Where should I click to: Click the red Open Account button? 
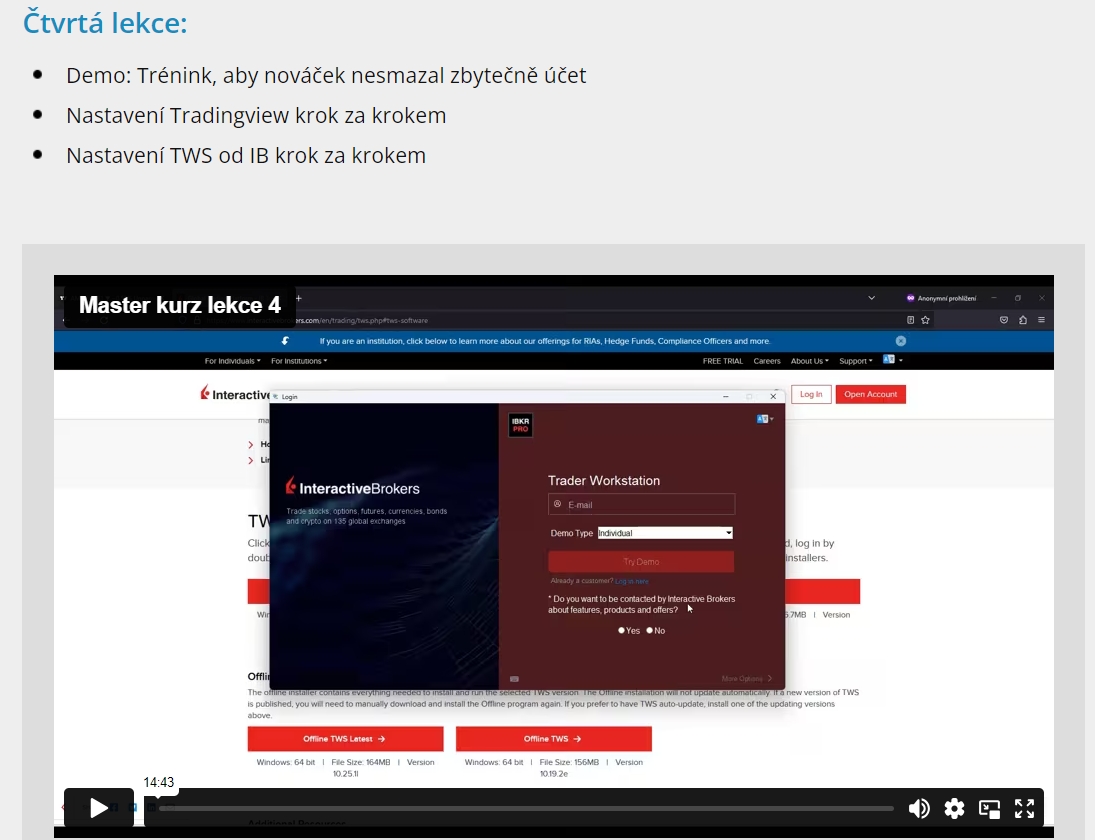tap(871, 395)
